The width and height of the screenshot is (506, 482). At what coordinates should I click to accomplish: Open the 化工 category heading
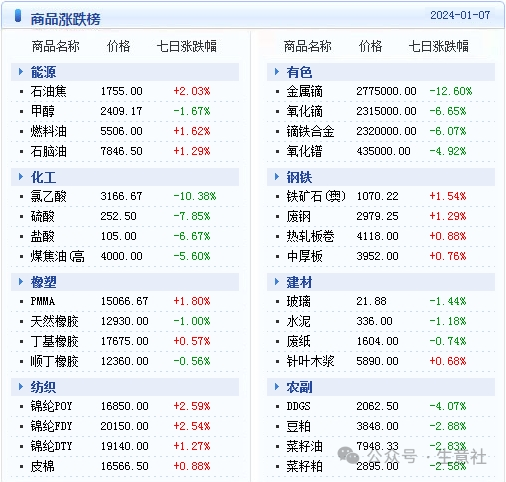43,177
